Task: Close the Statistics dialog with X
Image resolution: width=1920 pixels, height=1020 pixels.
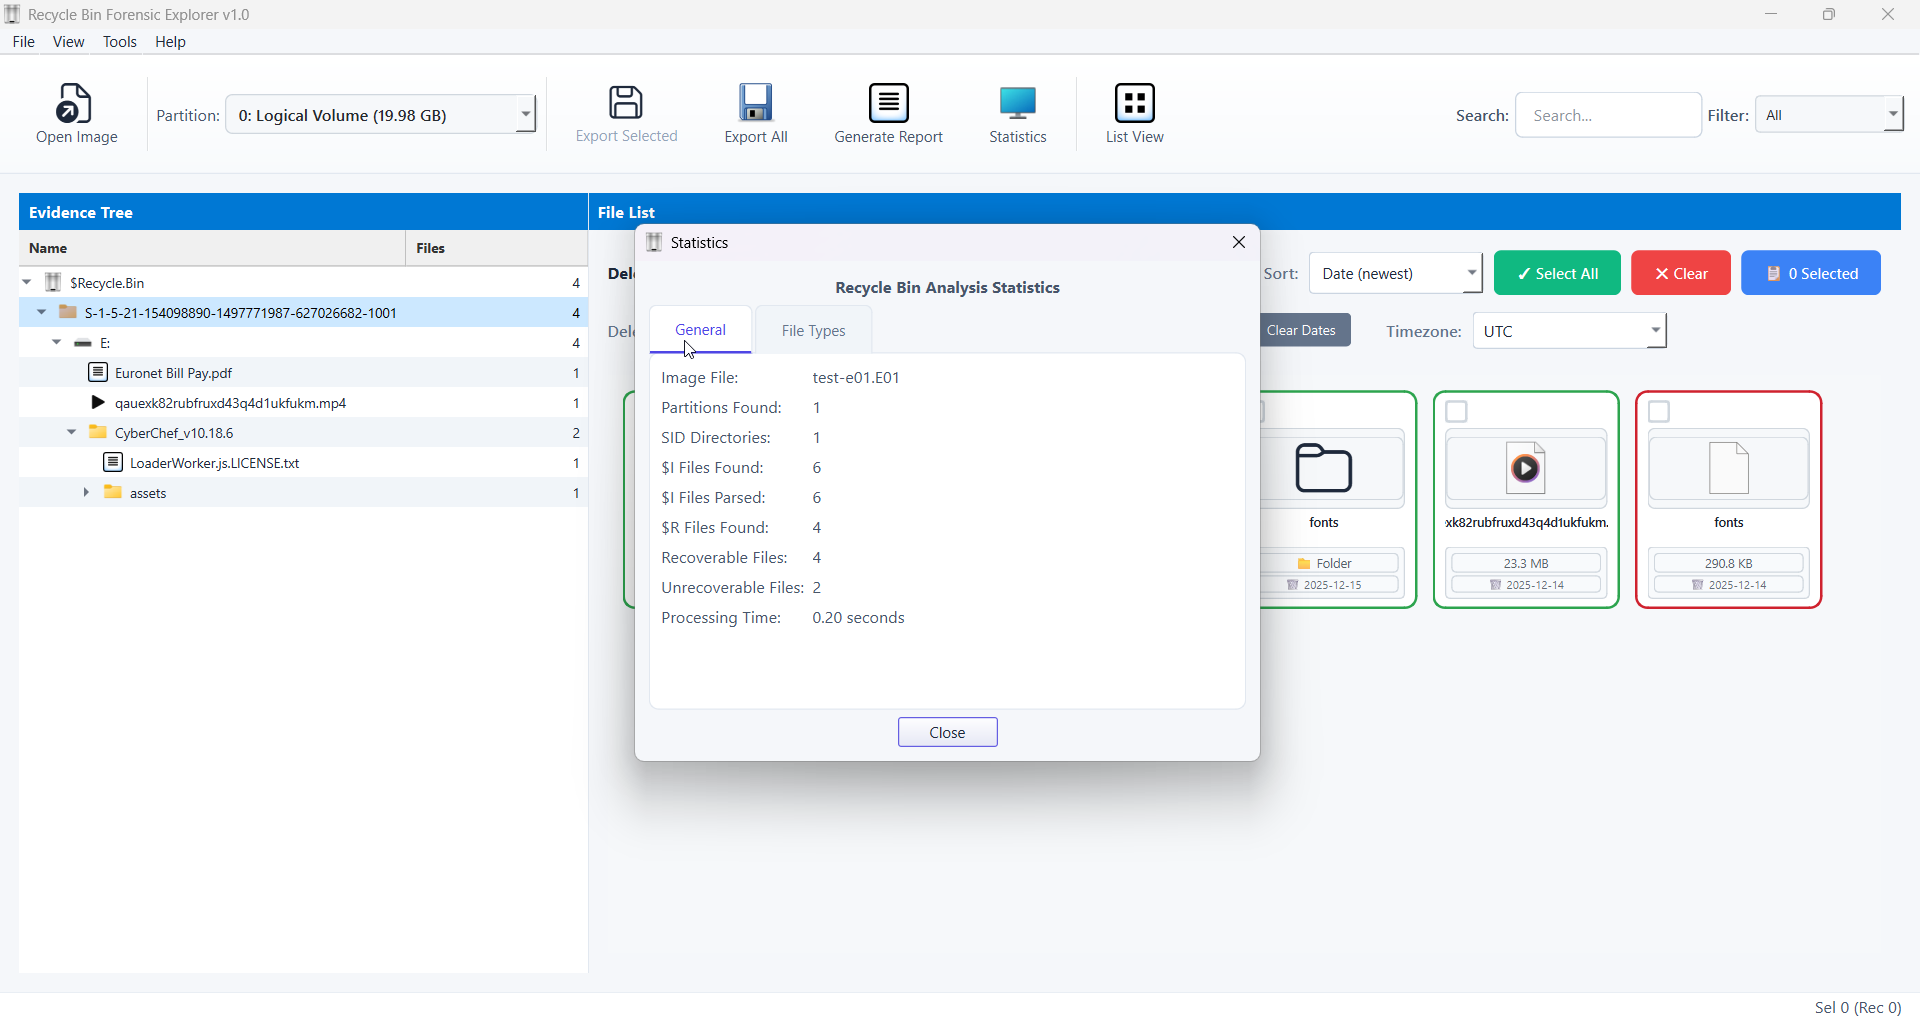Action: point(1239,243)
